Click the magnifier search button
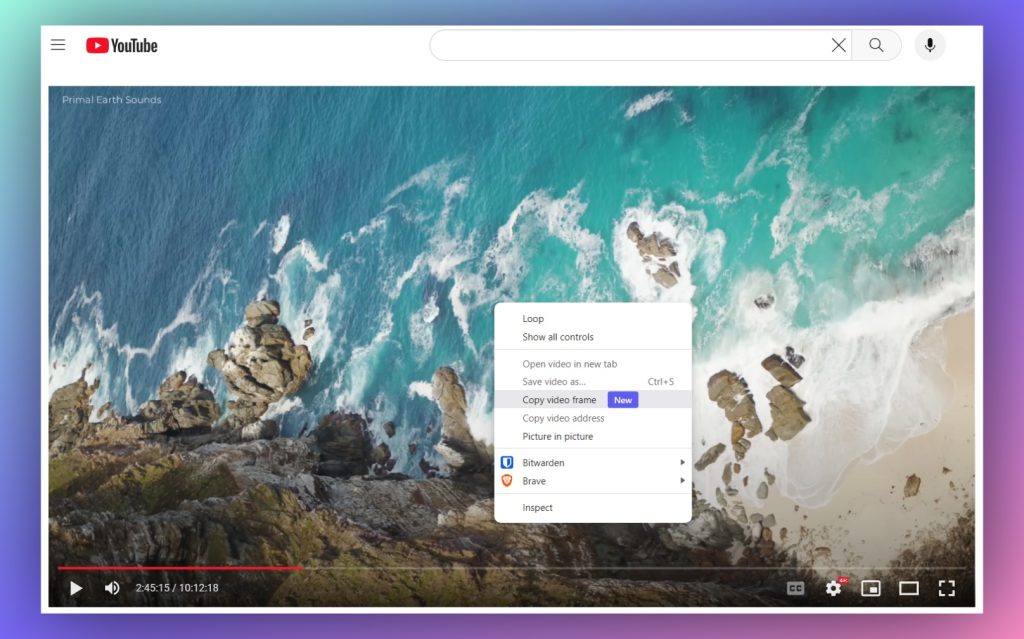This screenshot has height=639, width=1024. [x=876, y=45]
